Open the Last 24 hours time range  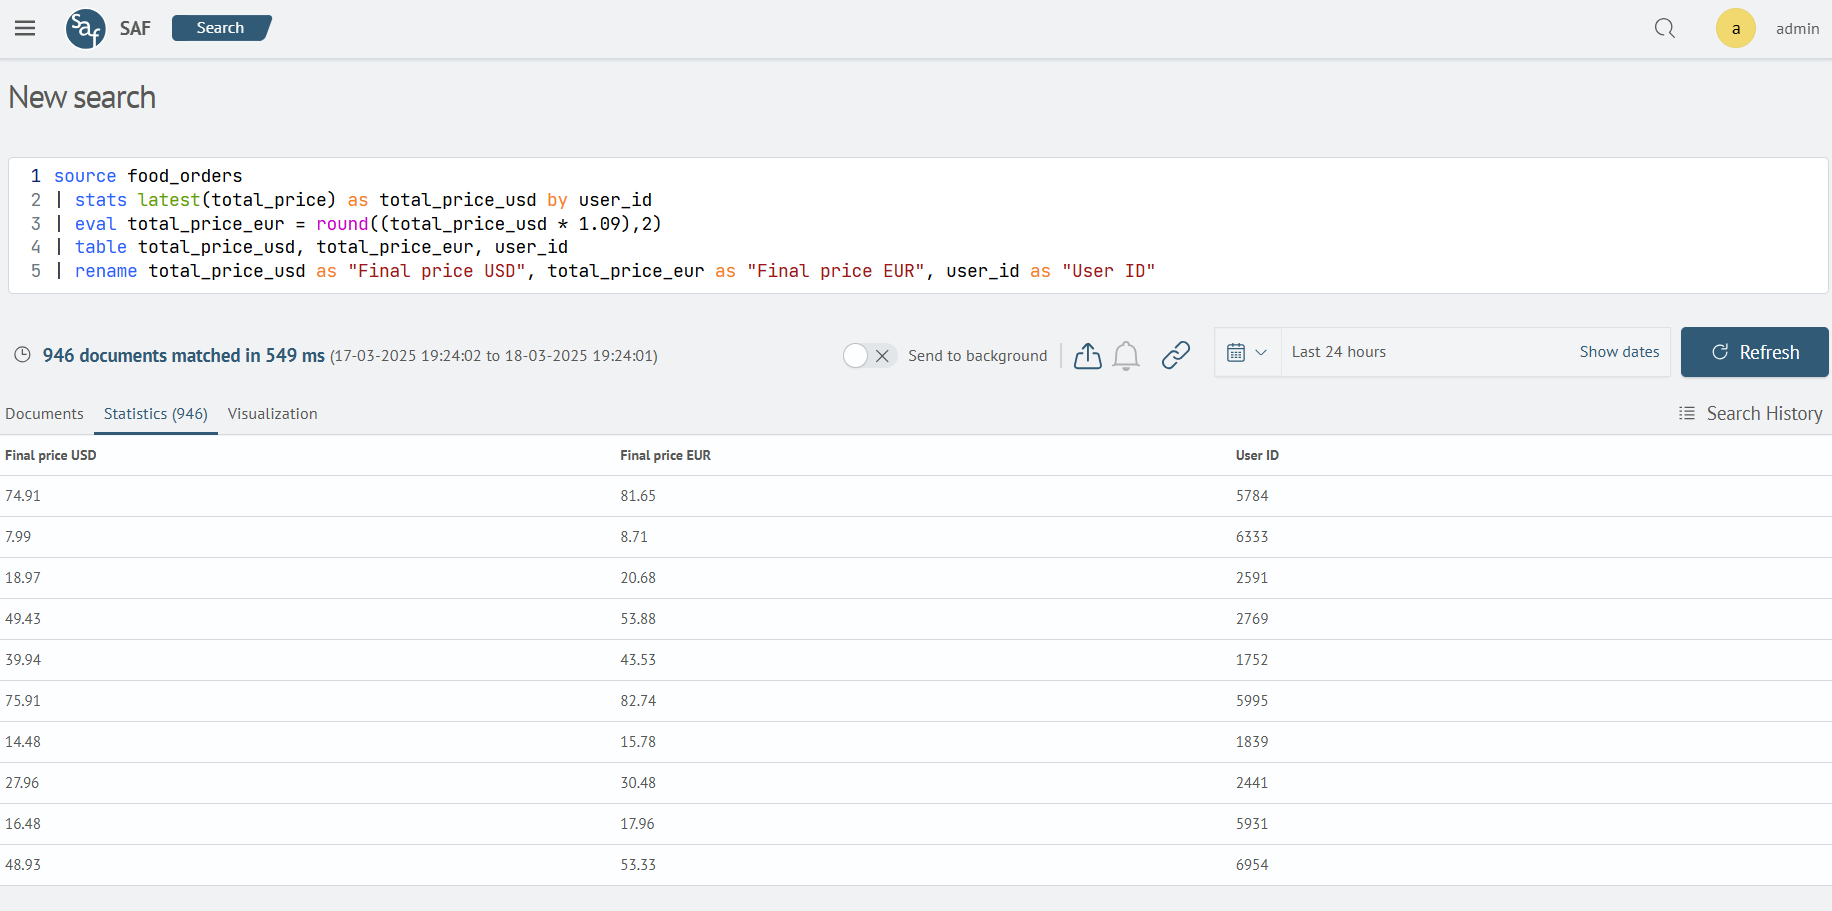pyautogui.click(x=1339, y=352)
